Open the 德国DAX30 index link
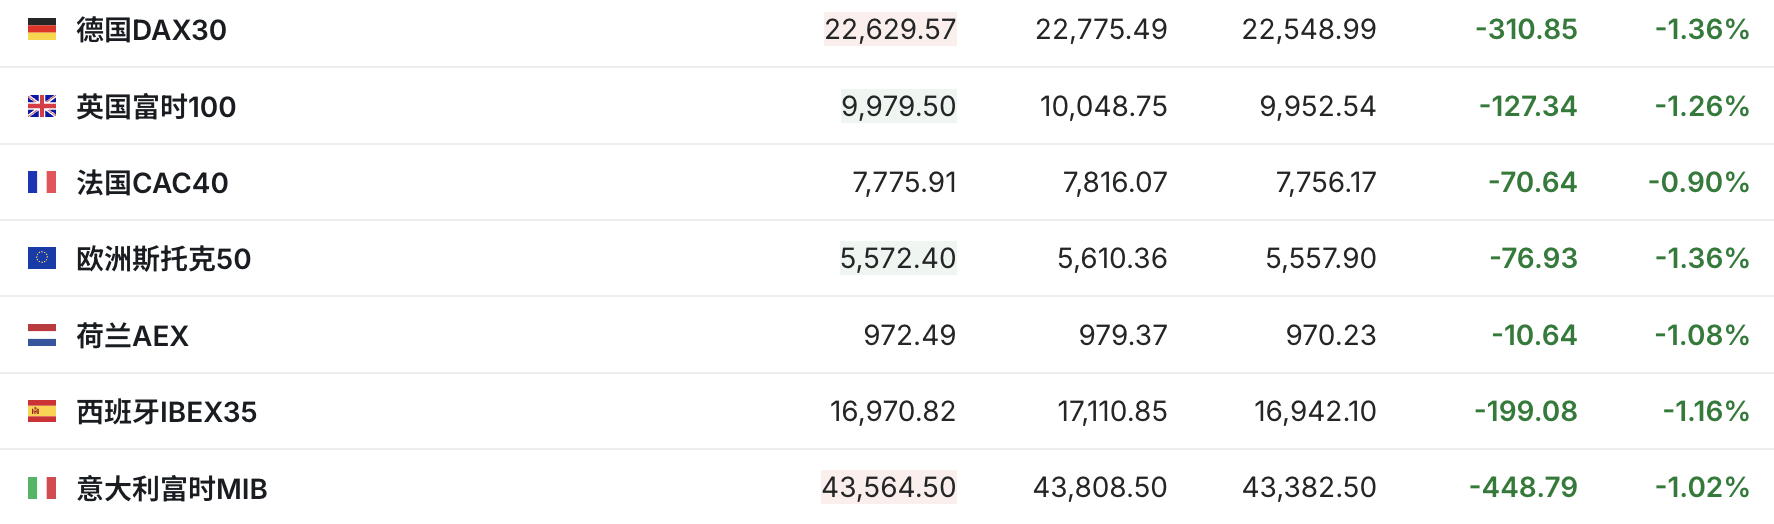Image resolution: width=1774 pixels, height=524 pixels. click(152, 30)
